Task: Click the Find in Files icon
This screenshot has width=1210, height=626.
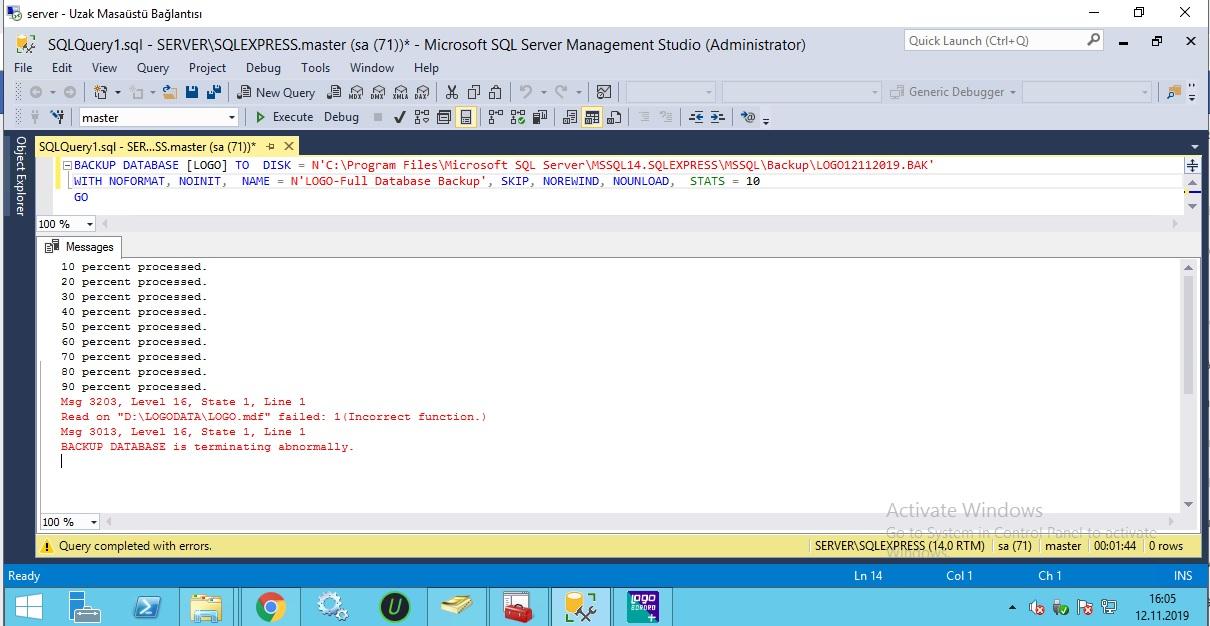Action: (1173, 92)
